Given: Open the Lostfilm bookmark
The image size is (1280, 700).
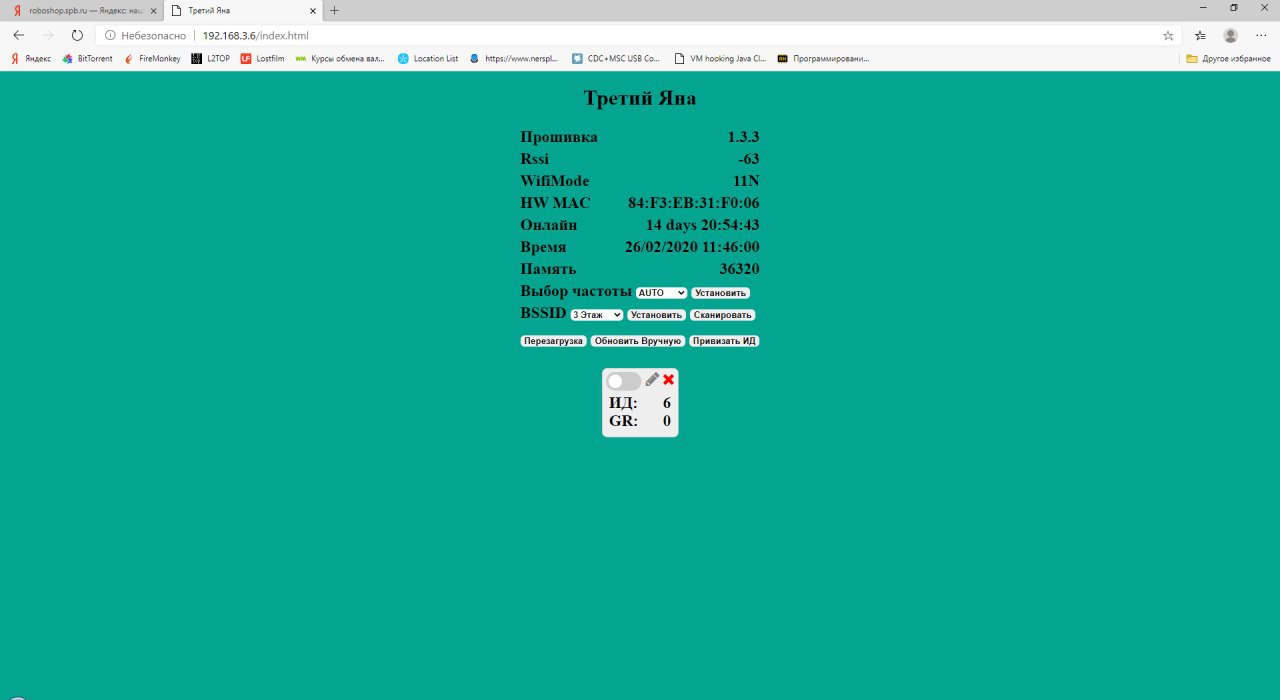Looking at the screenshot, I should [262, 58].
